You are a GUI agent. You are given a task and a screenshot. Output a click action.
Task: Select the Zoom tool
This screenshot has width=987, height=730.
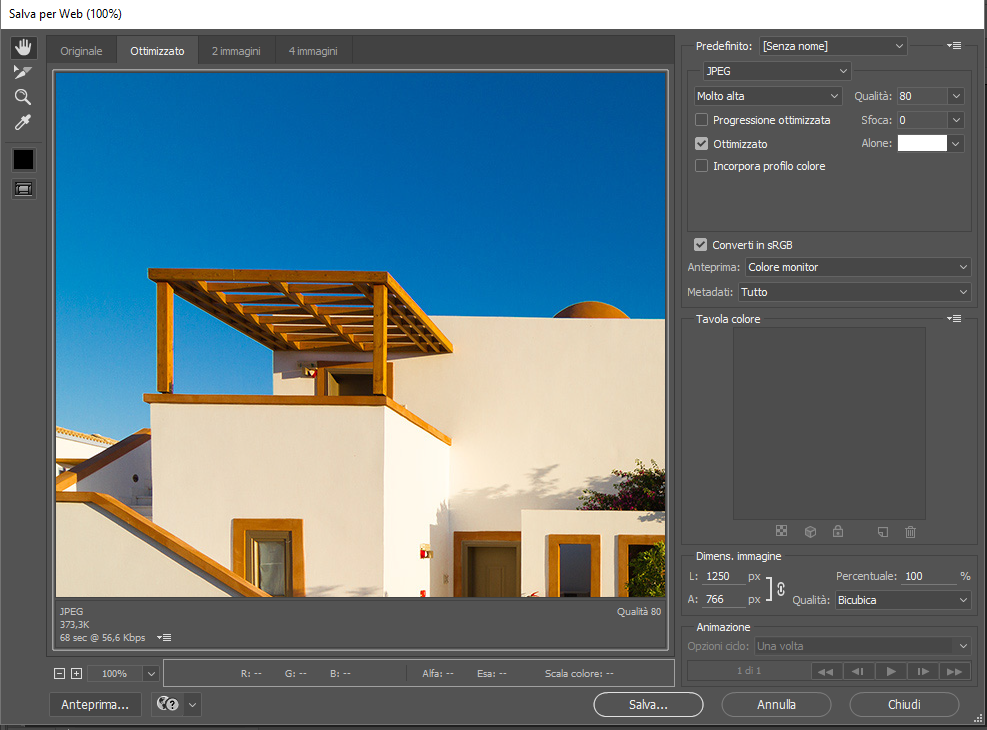[22, 97]
